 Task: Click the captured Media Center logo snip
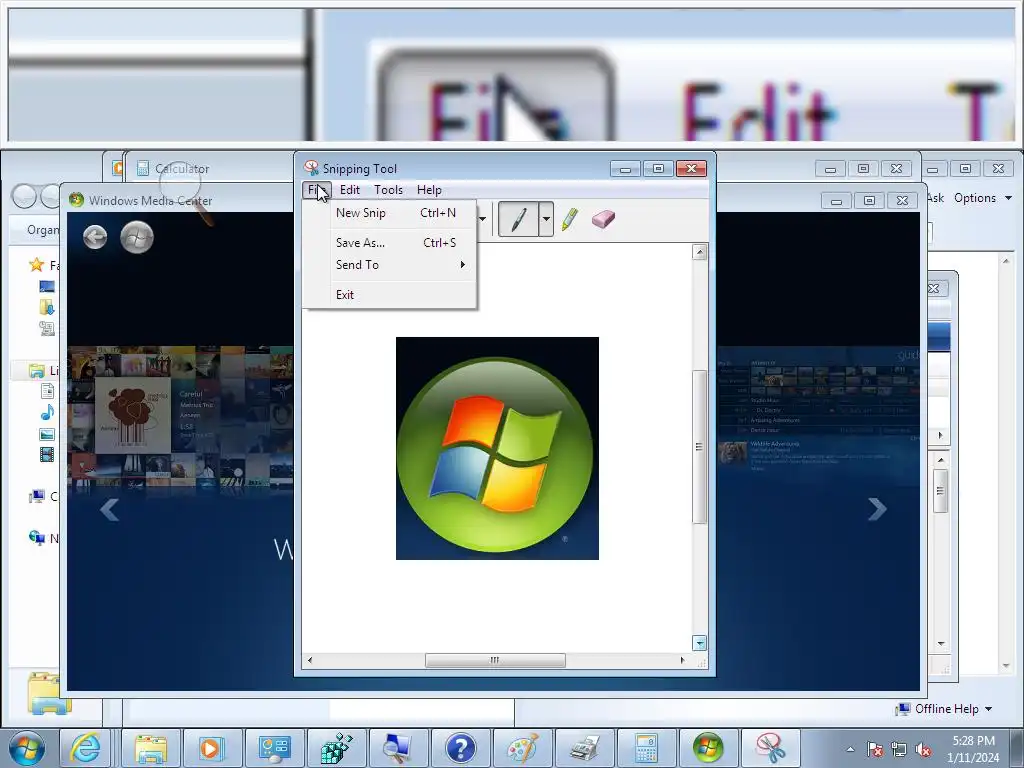coord(497,448)
